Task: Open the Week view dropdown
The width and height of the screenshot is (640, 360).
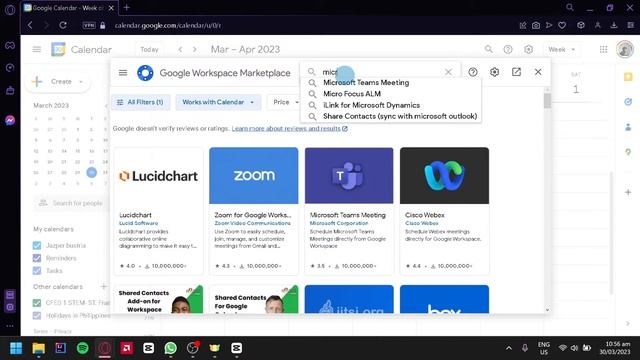Action: coord(562,49)
